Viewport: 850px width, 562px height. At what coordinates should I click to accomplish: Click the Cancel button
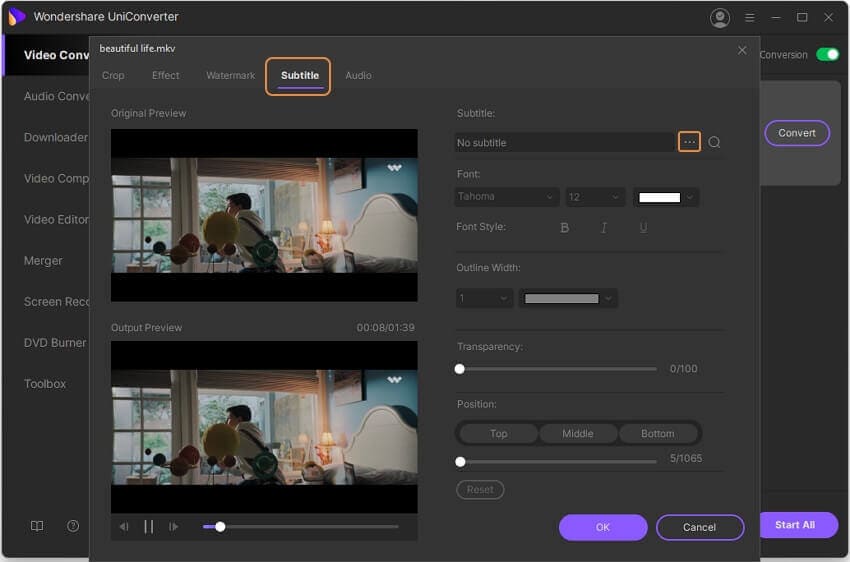[699, 527]
